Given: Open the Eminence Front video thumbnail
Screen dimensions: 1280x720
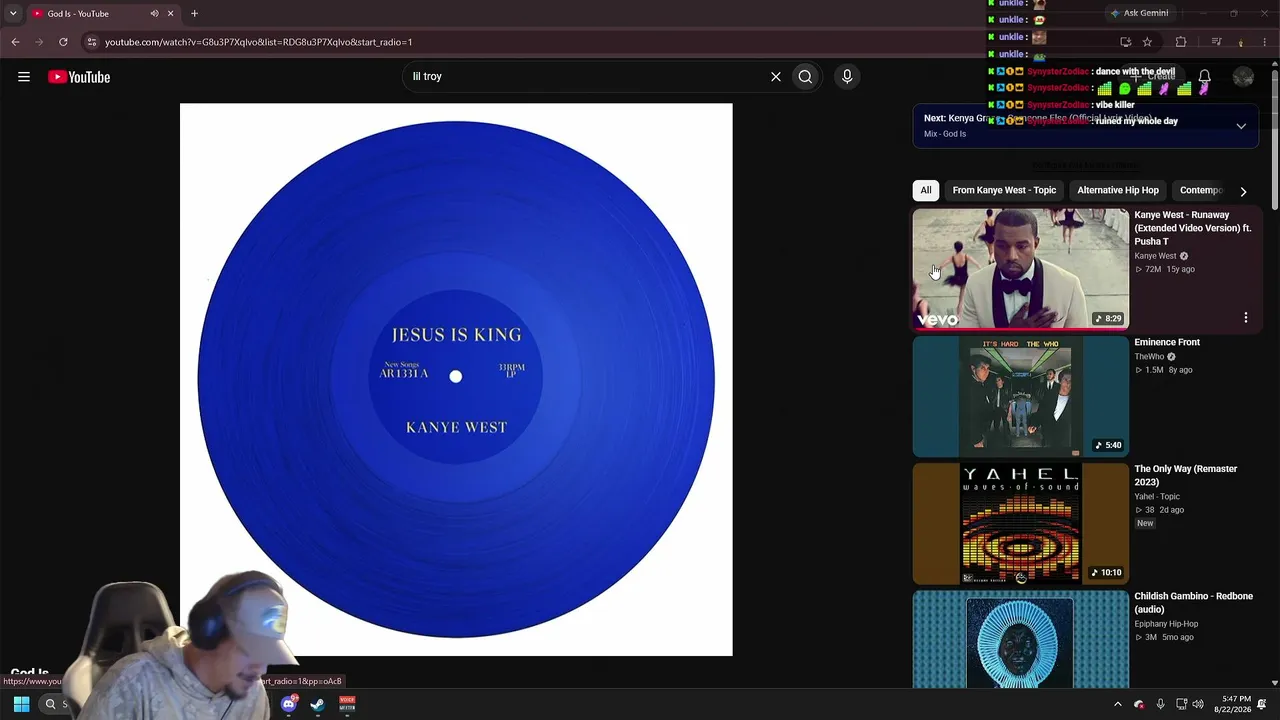Looking at the screenshot, I should pyautogui.click(x=1021, y=396).
